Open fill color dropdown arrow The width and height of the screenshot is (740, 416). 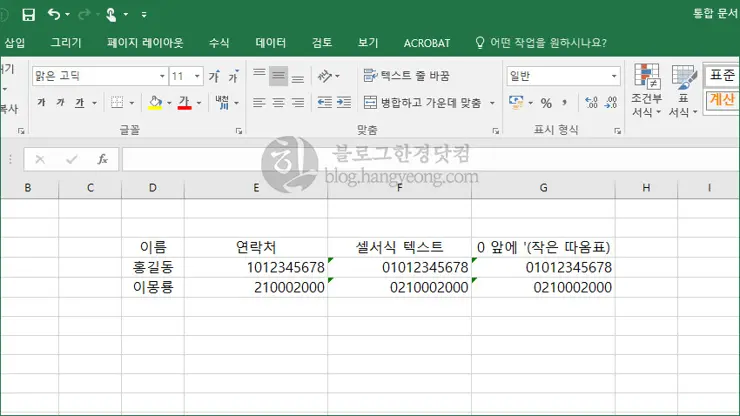click(x=169, y=103)
